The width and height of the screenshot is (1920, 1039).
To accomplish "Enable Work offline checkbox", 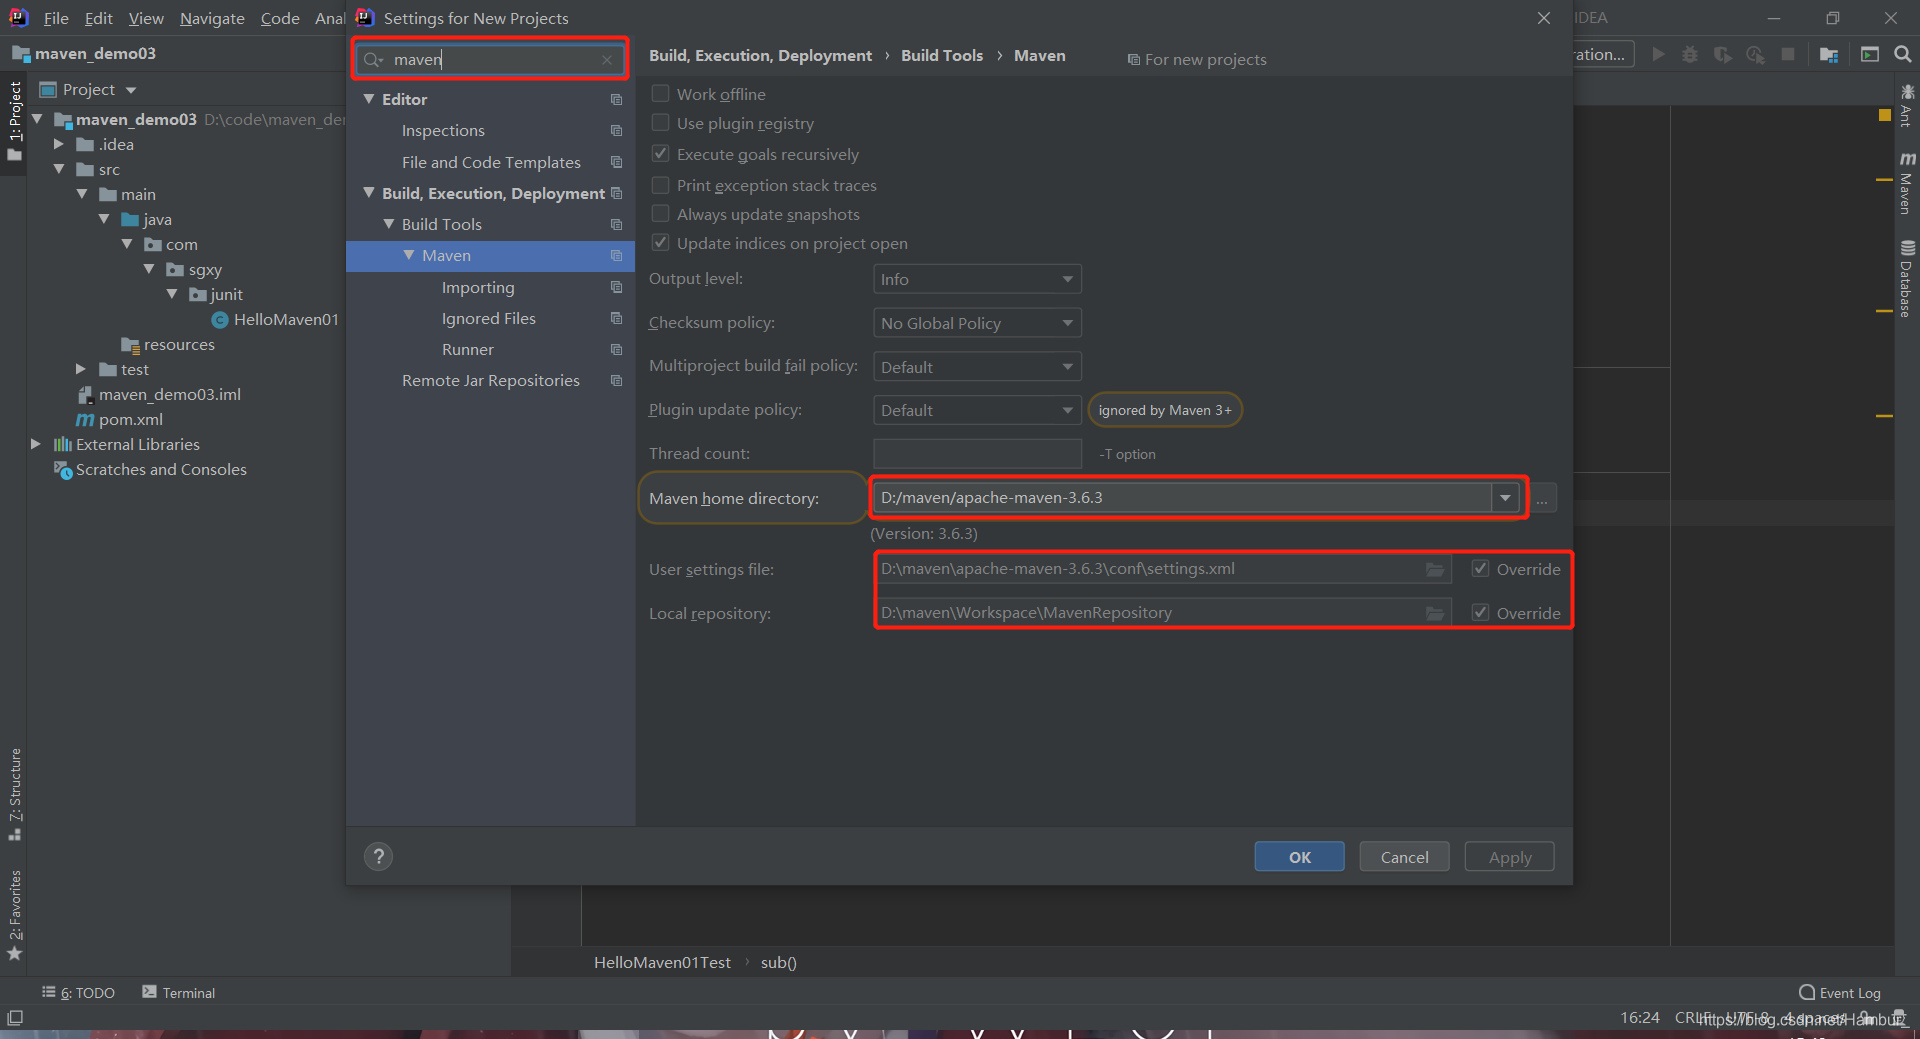I will pos(660,93).
